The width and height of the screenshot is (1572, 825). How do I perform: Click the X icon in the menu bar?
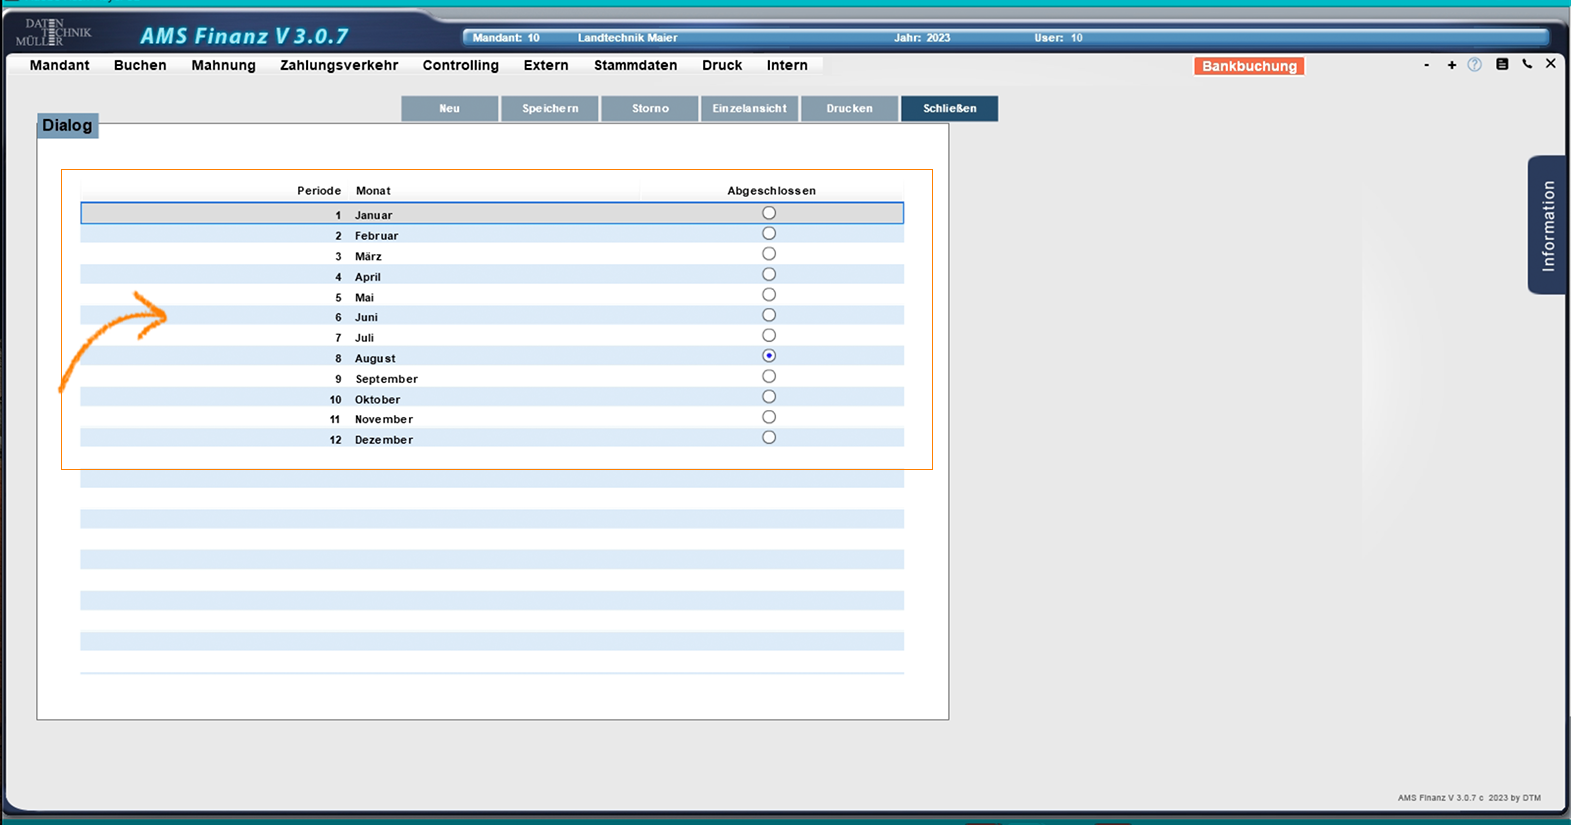tap(1550, 64)
